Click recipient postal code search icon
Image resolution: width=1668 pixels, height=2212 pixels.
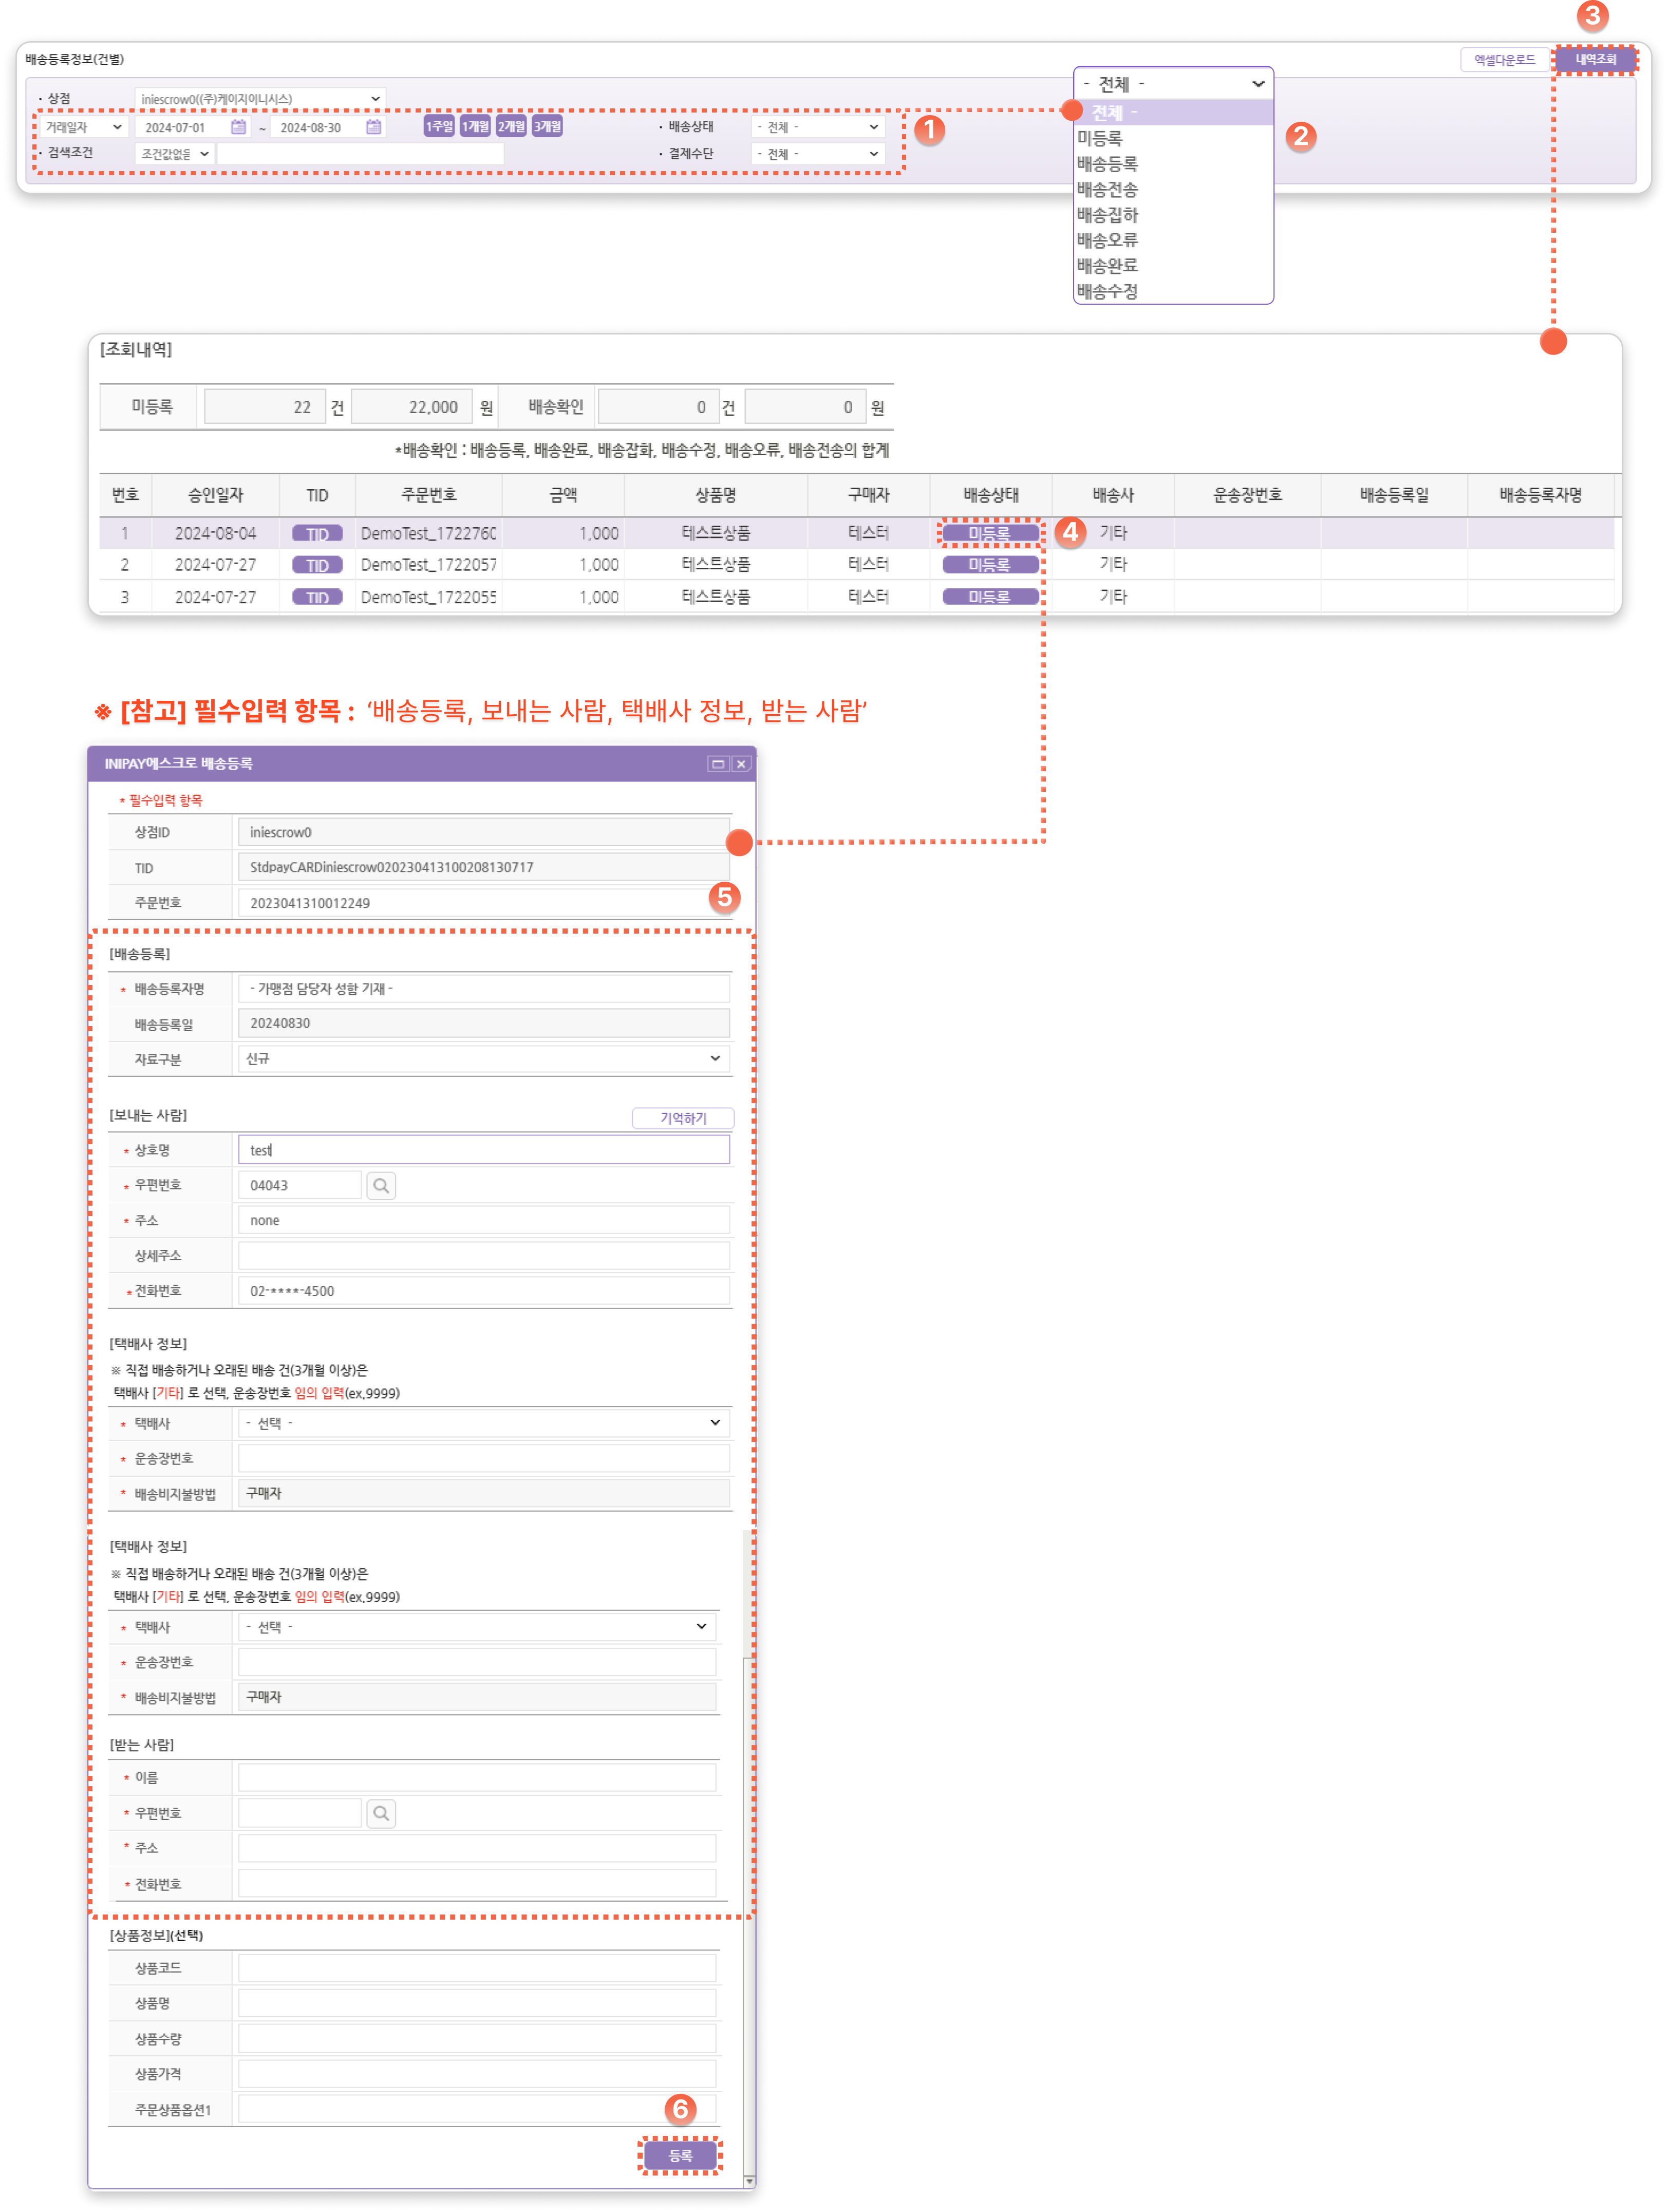tap(381, 1813)
